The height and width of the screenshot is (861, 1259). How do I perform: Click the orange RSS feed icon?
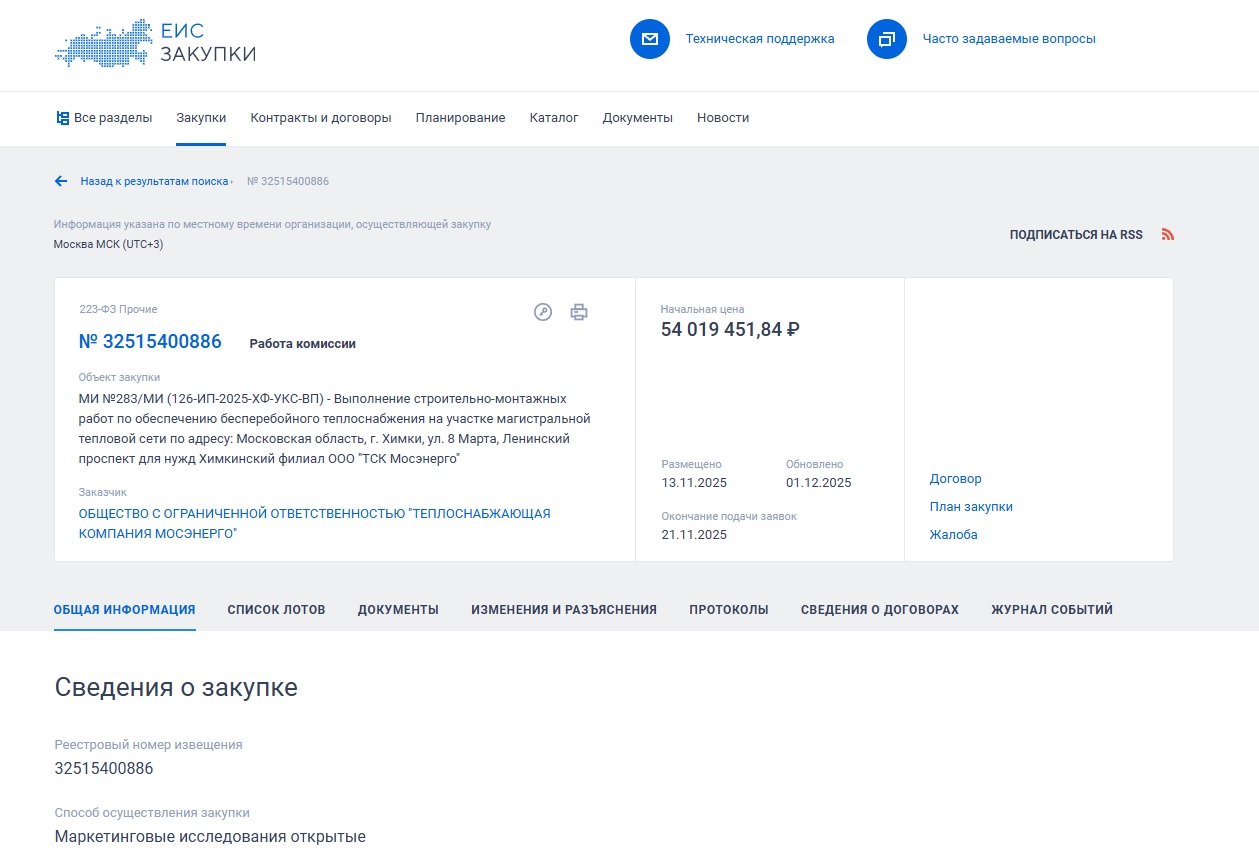[1167, 235]
